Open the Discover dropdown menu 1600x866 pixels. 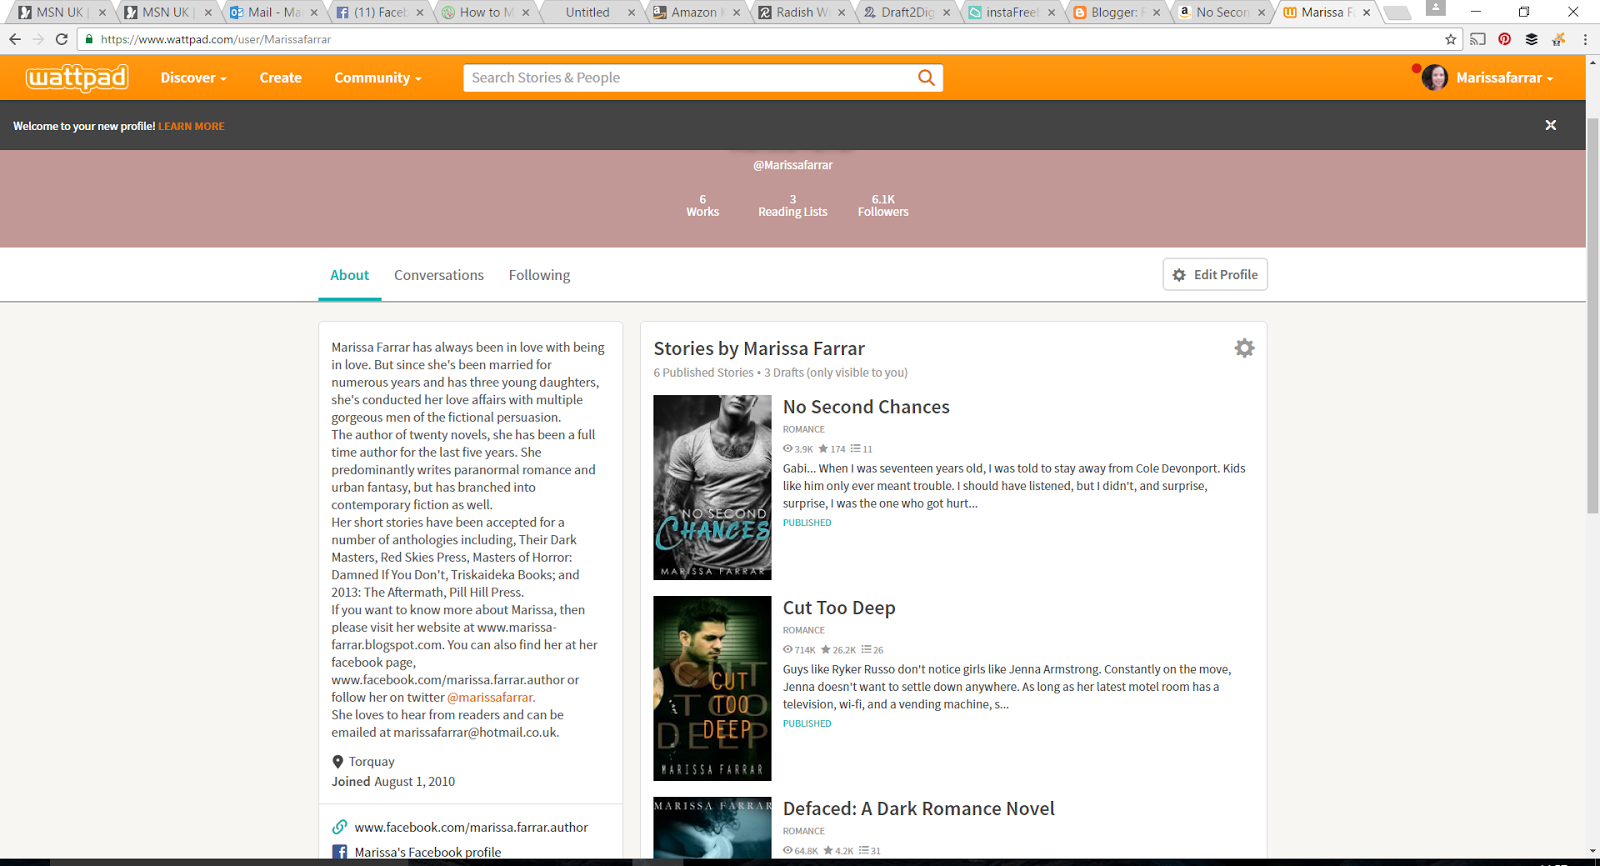tap(193, 78)
